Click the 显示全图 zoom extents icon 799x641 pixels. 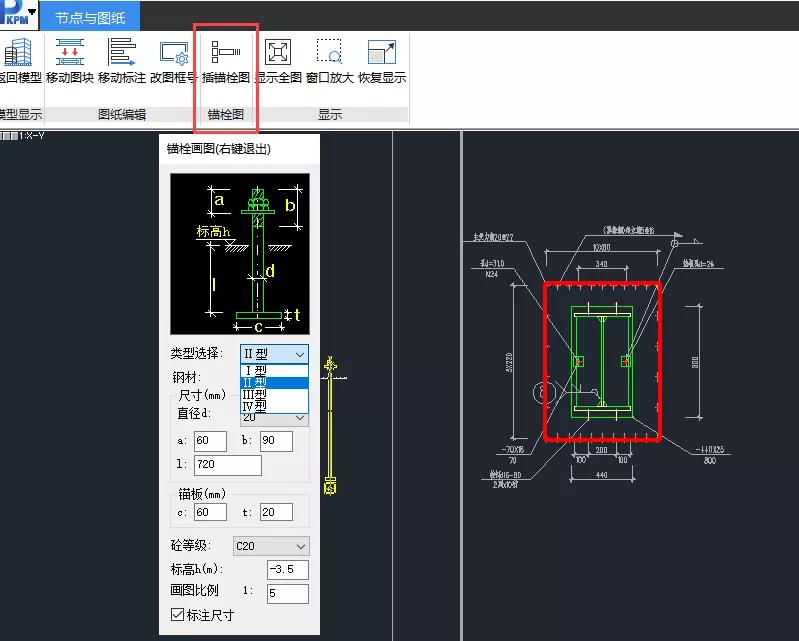coord(278,52)
